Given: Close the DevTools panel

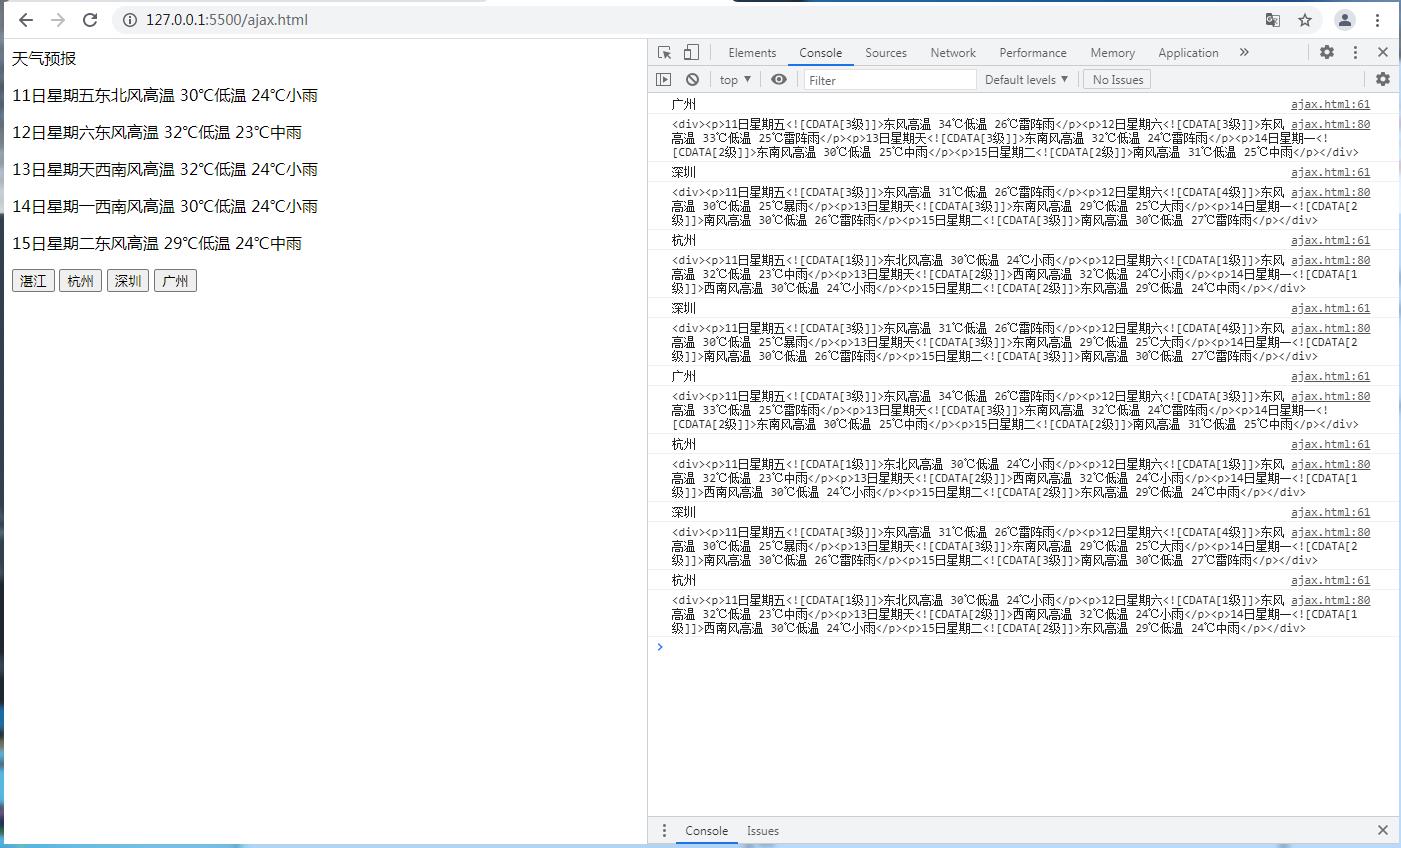Looking at the screenshot, I should click(1383, 53).
